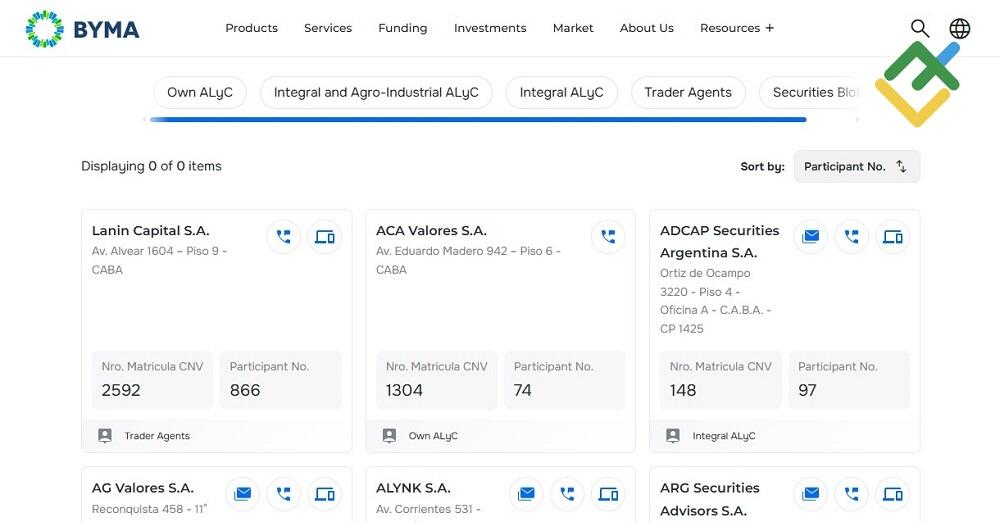Open the Sort by Participant No. dropdown
The width and height of the screenshot is (1000, 522).
[857, 167]
